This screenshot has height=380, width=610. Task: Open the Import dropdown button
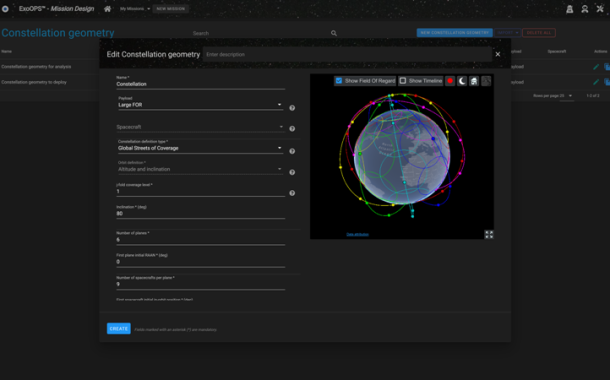coord(507,33)
